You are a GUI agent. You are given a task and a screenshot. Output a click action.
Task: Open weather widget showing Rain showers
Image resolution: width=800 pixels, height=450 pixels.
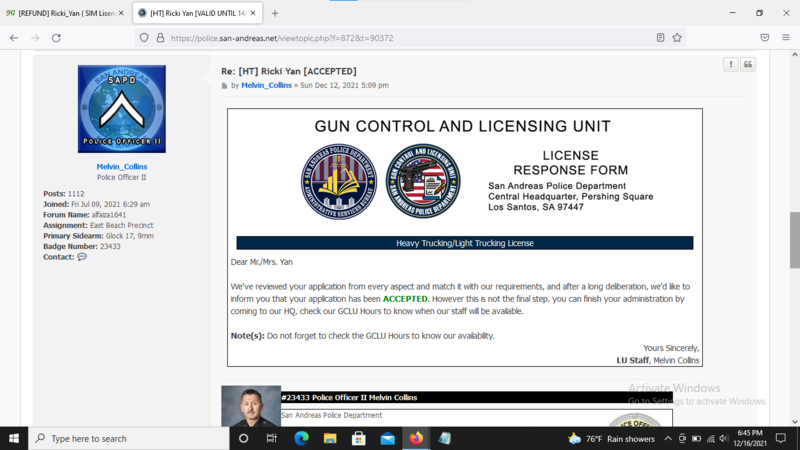pos(611,438)
